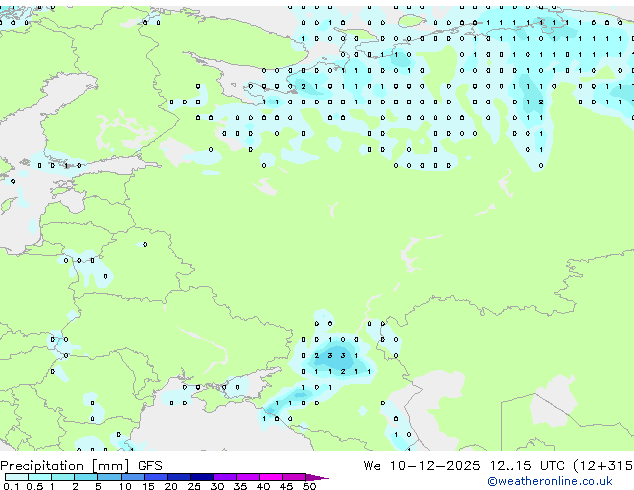Click the 'Precipitation [mm] GFS' title text
The height and width of the screenshot is (490, 634).
81,466
